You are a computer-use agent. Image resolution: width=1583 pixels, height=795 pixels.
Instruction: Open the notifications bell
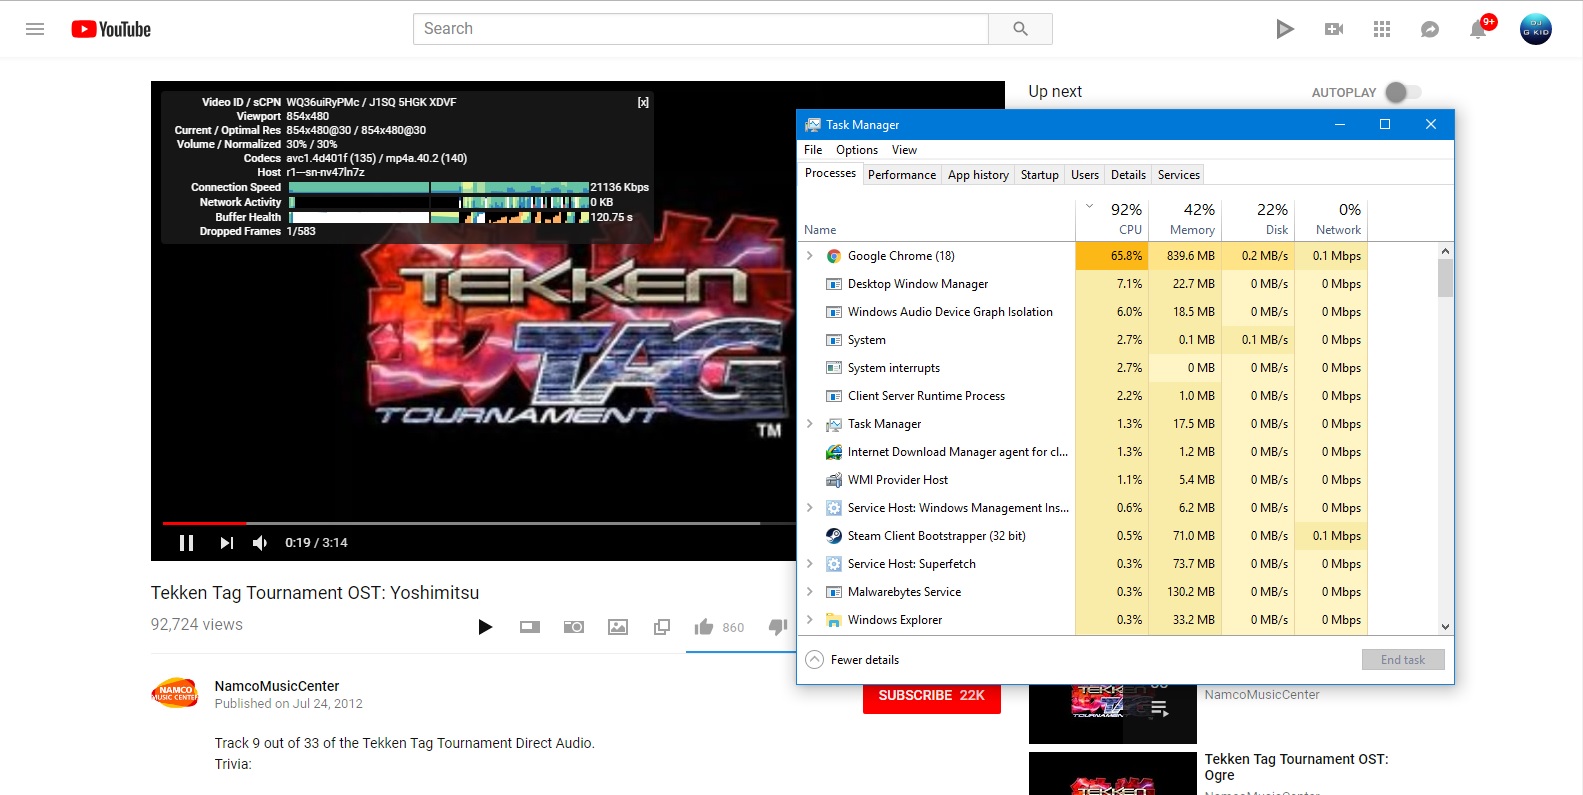pos(1478,29)
